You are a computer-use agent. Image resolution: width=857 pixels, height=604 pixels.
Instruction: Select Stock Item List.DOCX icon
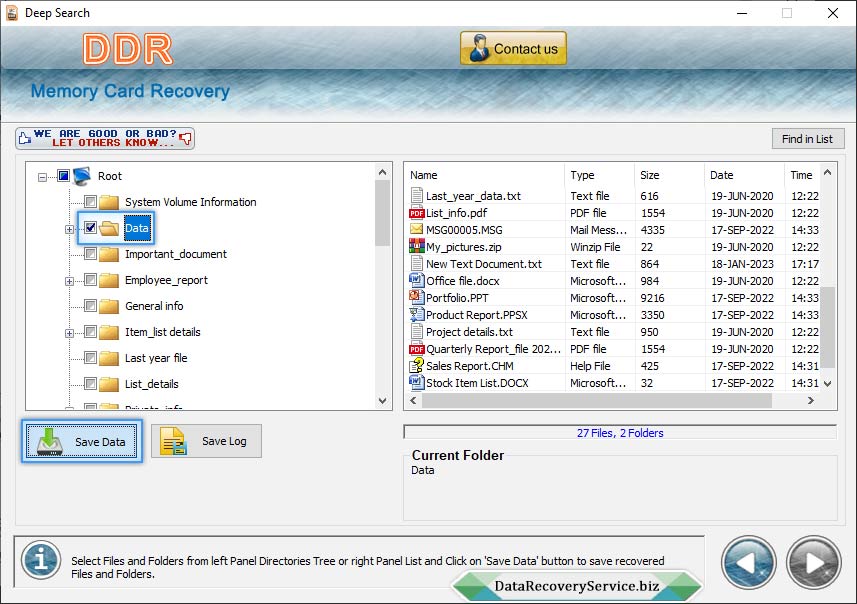pos(416,382)
